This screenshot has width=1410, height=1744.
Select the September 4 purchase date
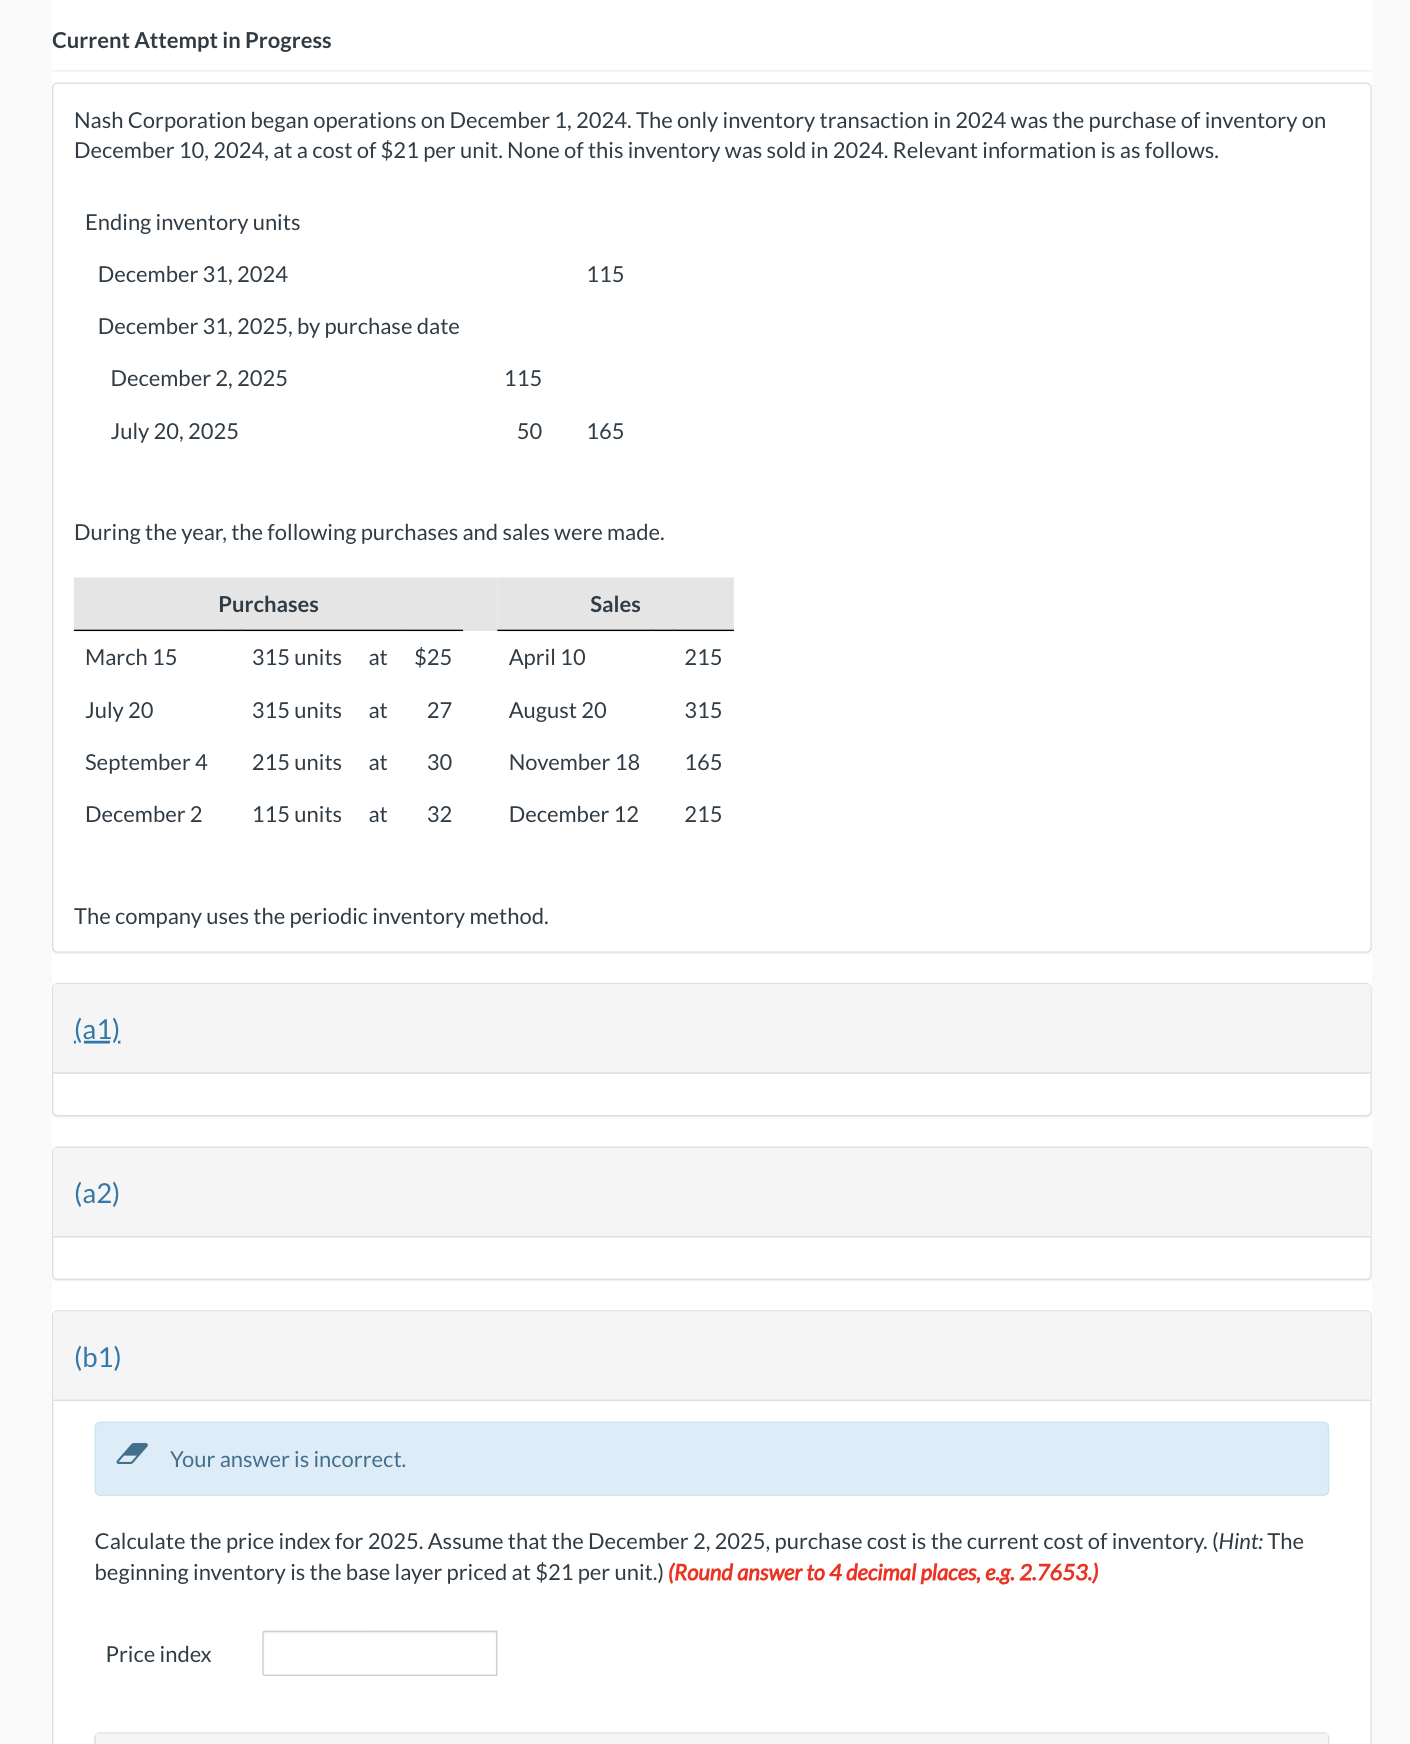click(146, 762)
